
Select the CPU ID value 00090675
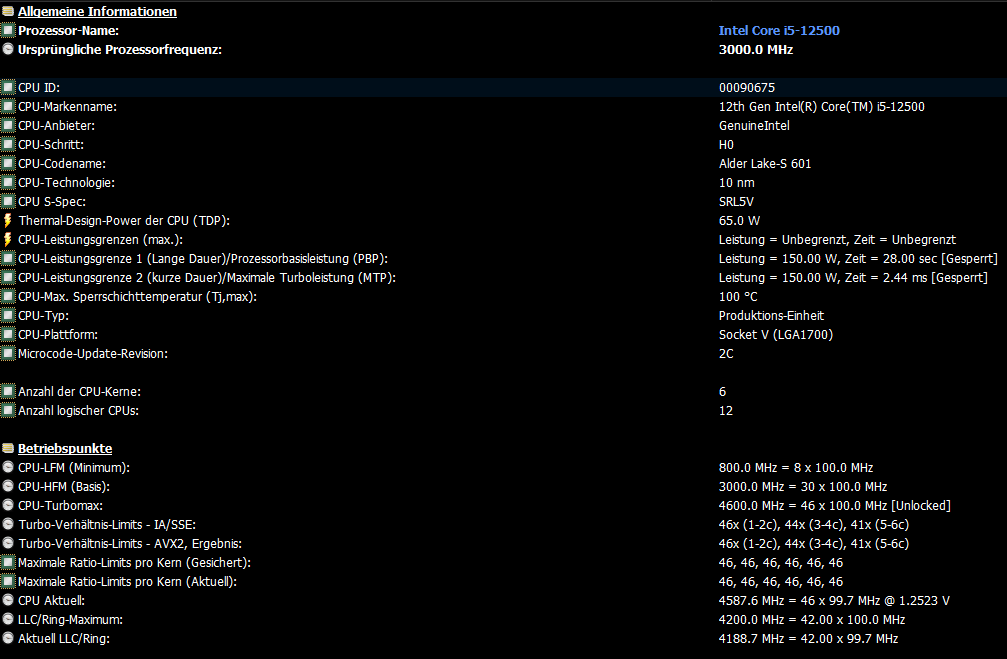(747, 87)
